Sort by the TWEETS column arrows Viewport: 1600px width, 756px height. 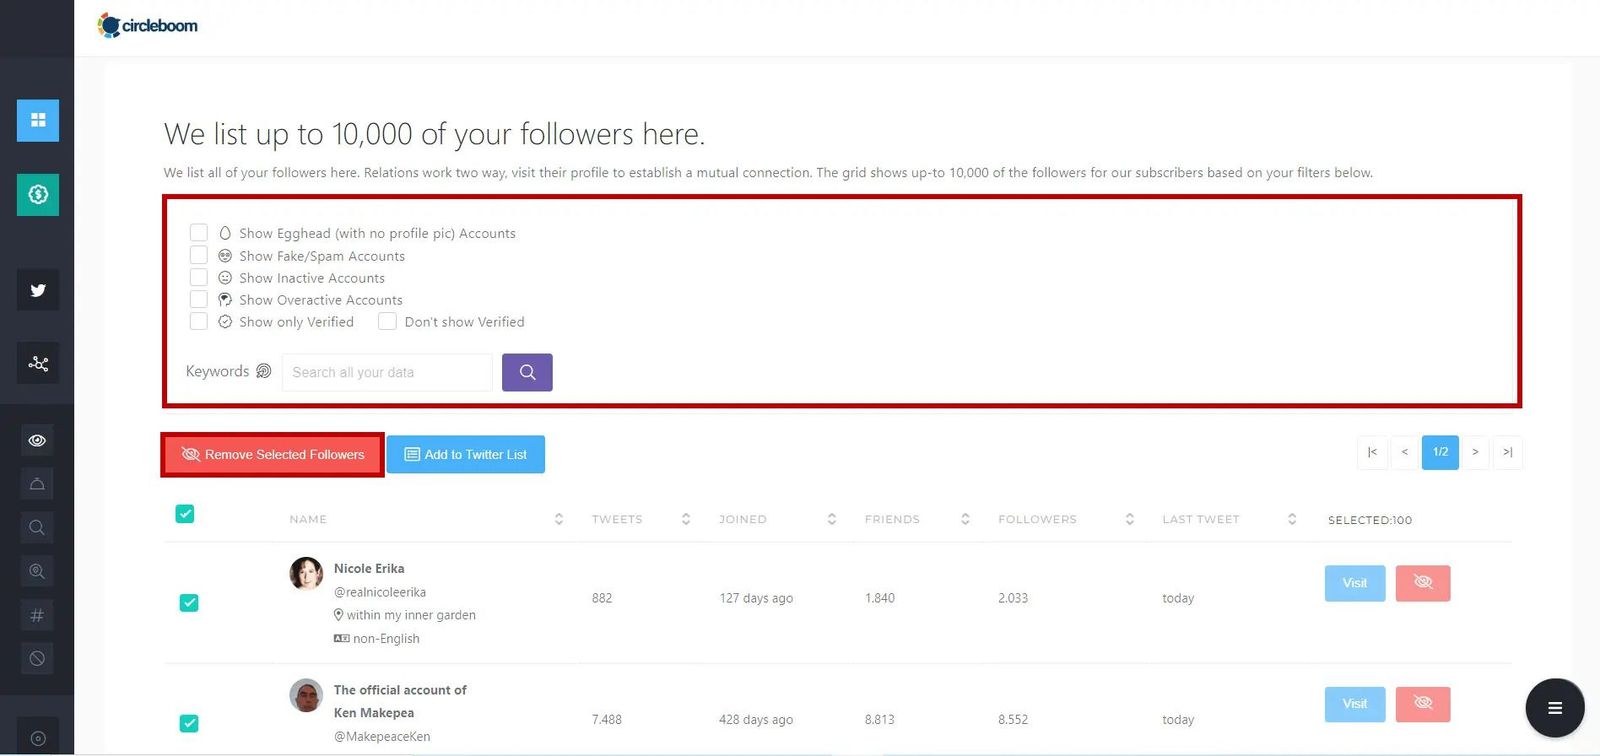click(686, 519)
